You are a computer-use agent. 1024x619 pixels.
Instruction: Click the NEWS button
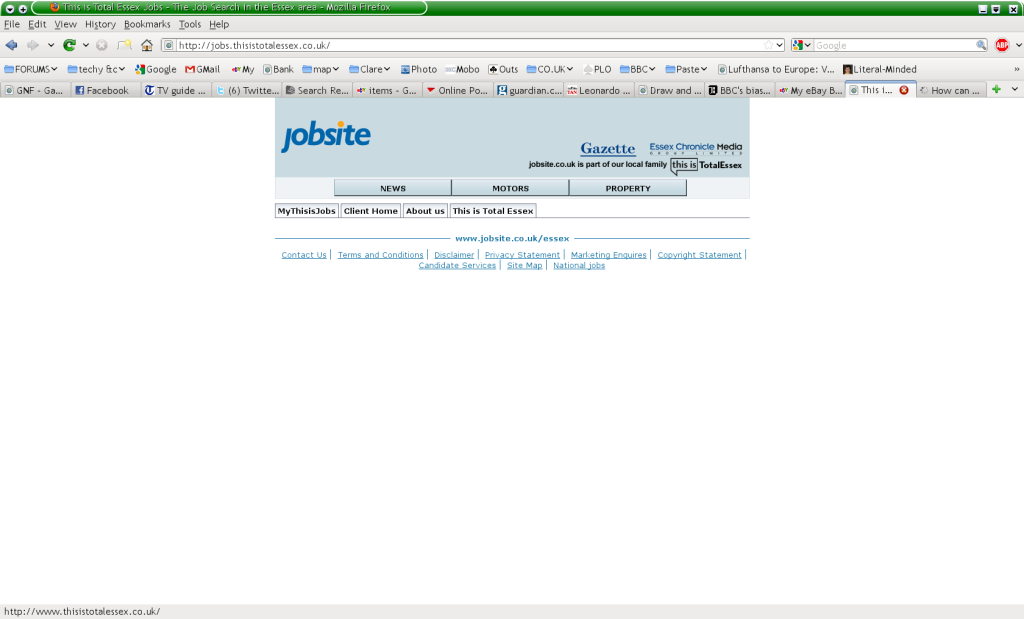(x=392, y=188)
